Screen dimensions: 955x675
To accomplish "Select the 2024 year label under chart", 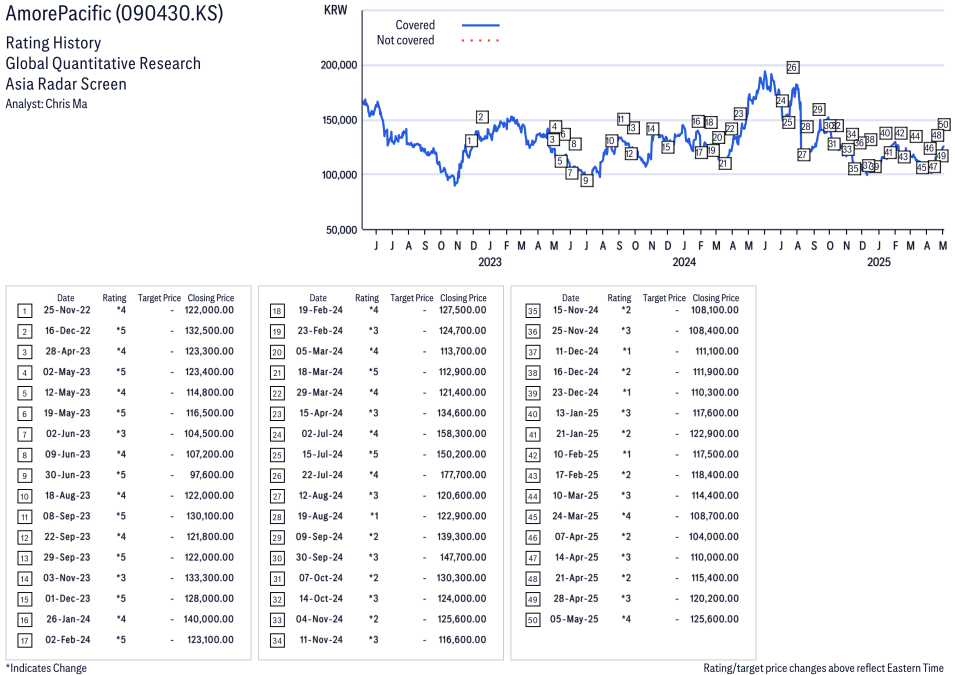I will [684, 262].
